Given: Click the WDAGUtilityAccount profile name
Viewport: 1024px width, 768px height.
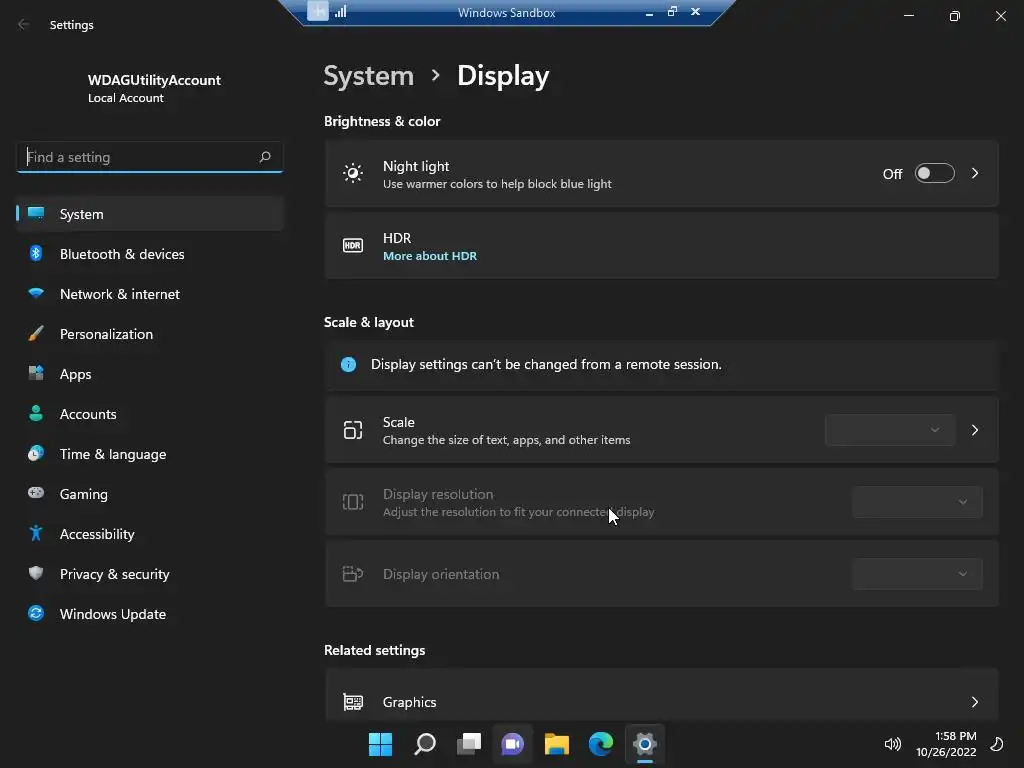Looking at the screenshot, I should coord(154,80).
